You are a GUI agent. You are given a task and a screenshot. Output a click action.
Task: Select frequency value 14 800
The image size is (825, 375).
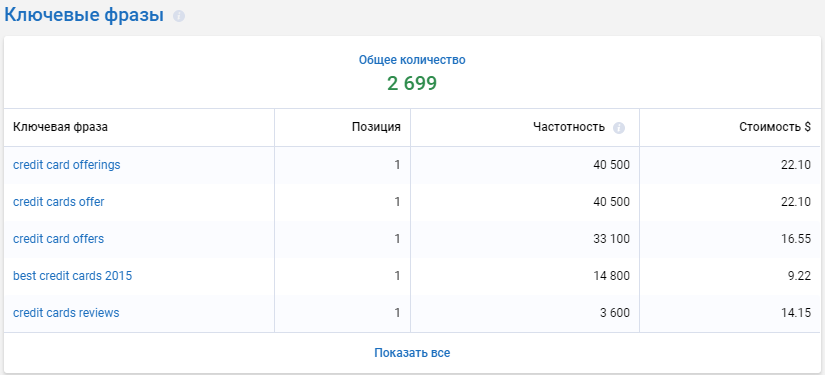pyautogui.click(x=611, y=276)
